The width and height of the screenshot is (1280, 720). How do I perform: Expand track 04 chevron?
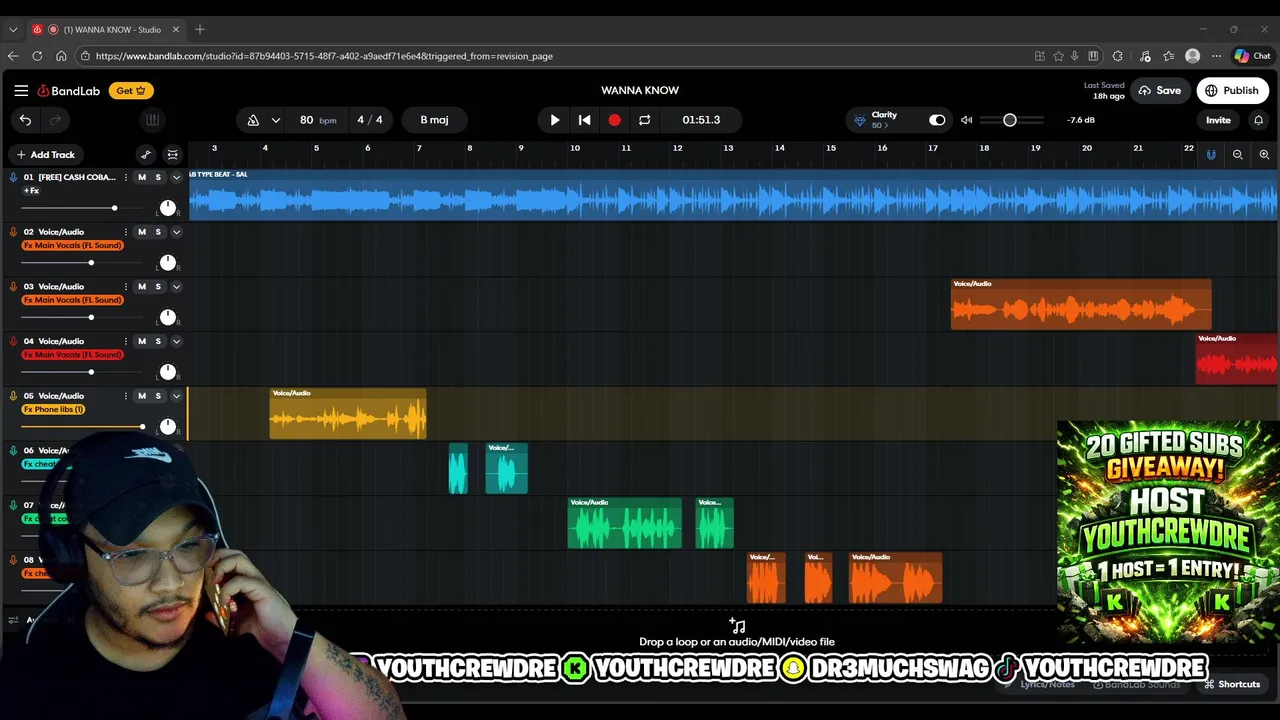click(x=176, y=341)
